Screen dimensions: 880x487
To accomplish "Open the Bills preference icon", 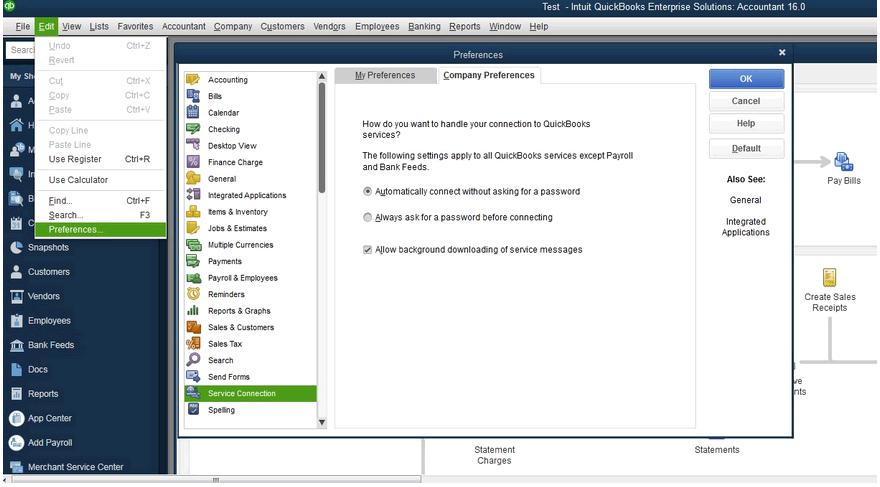I will (193, 96).
